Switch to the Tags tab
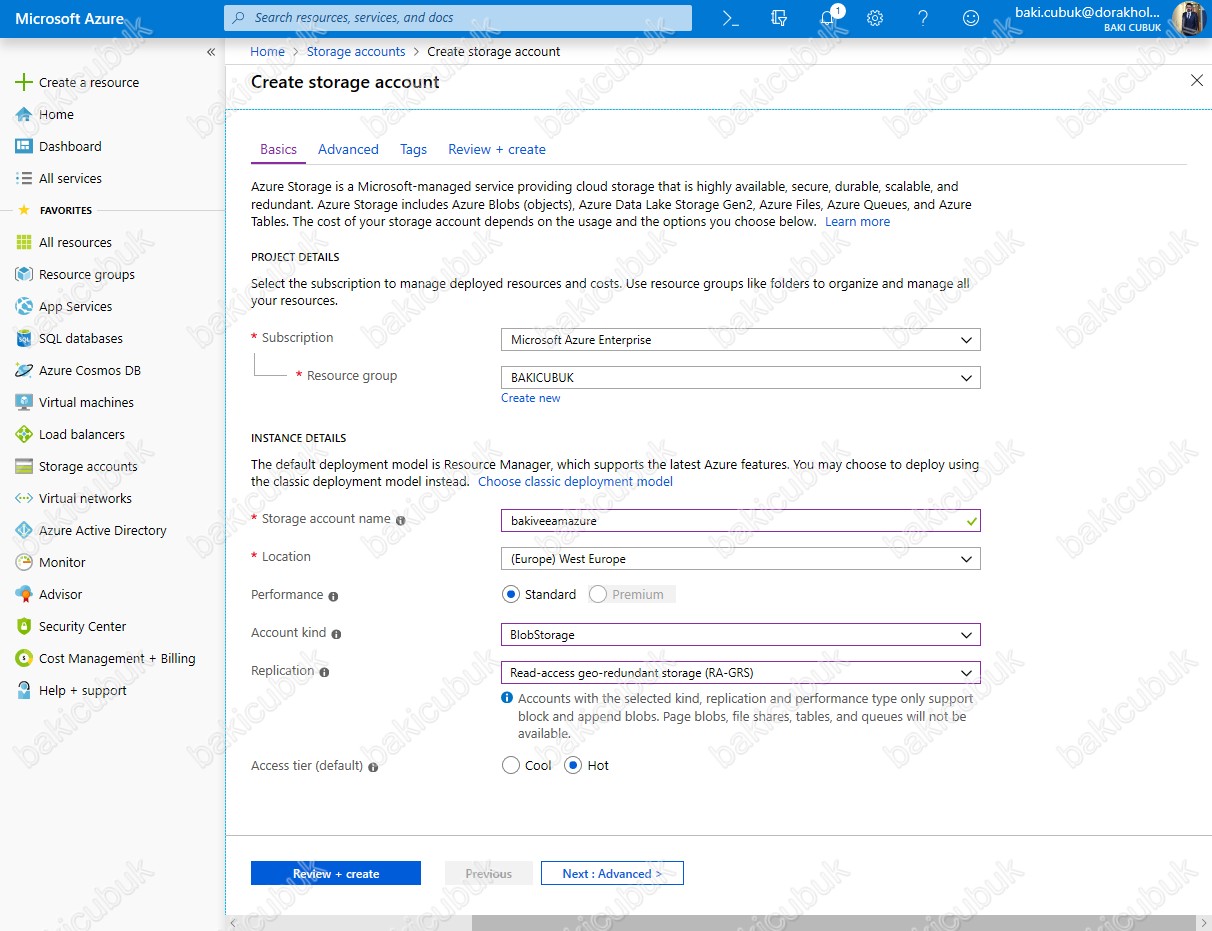The height and width of the screenshot is (931, 1212). click(413, 150)
